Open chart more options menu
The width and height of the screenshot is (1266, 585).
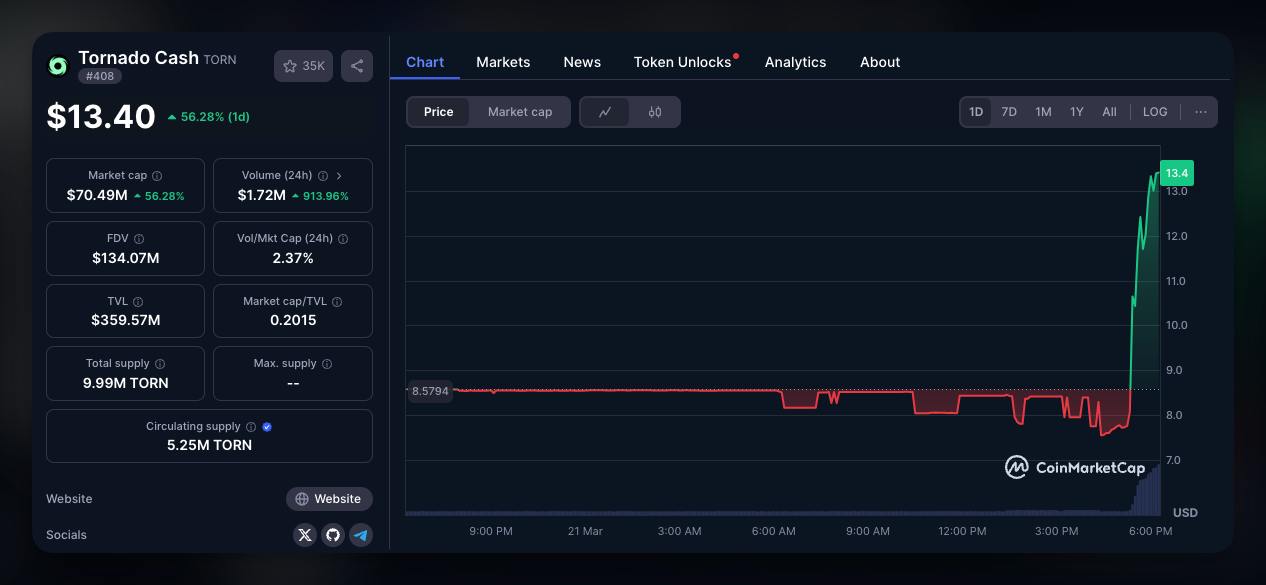pos(1201,112)
